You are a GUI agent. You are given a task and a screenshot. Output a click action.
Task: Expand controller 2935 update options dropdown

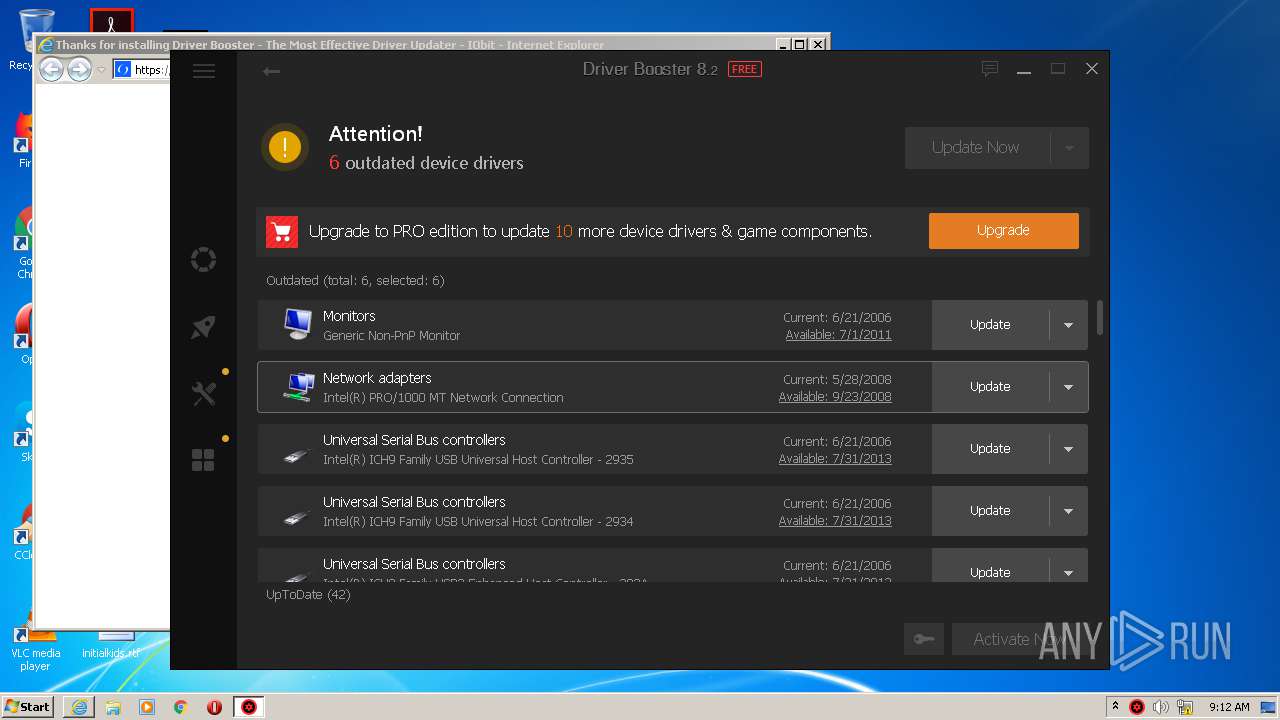click(x=1068, y=449)
